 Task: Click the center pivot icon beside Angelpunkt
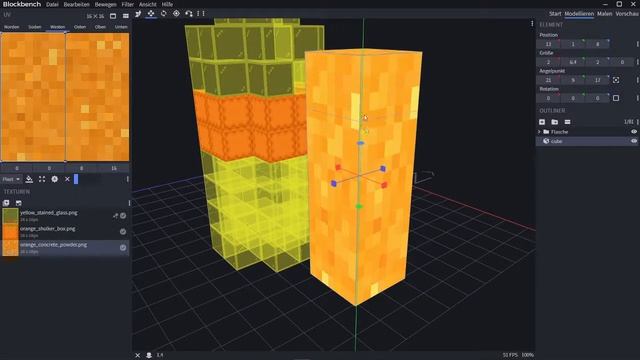pyautogui.click(x=616, y=80)
